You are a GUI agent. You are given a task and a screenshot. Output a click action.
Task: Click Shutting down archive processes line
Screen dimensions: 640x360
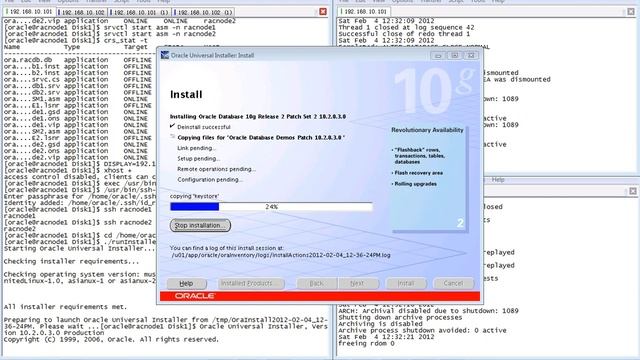point(400,318)
